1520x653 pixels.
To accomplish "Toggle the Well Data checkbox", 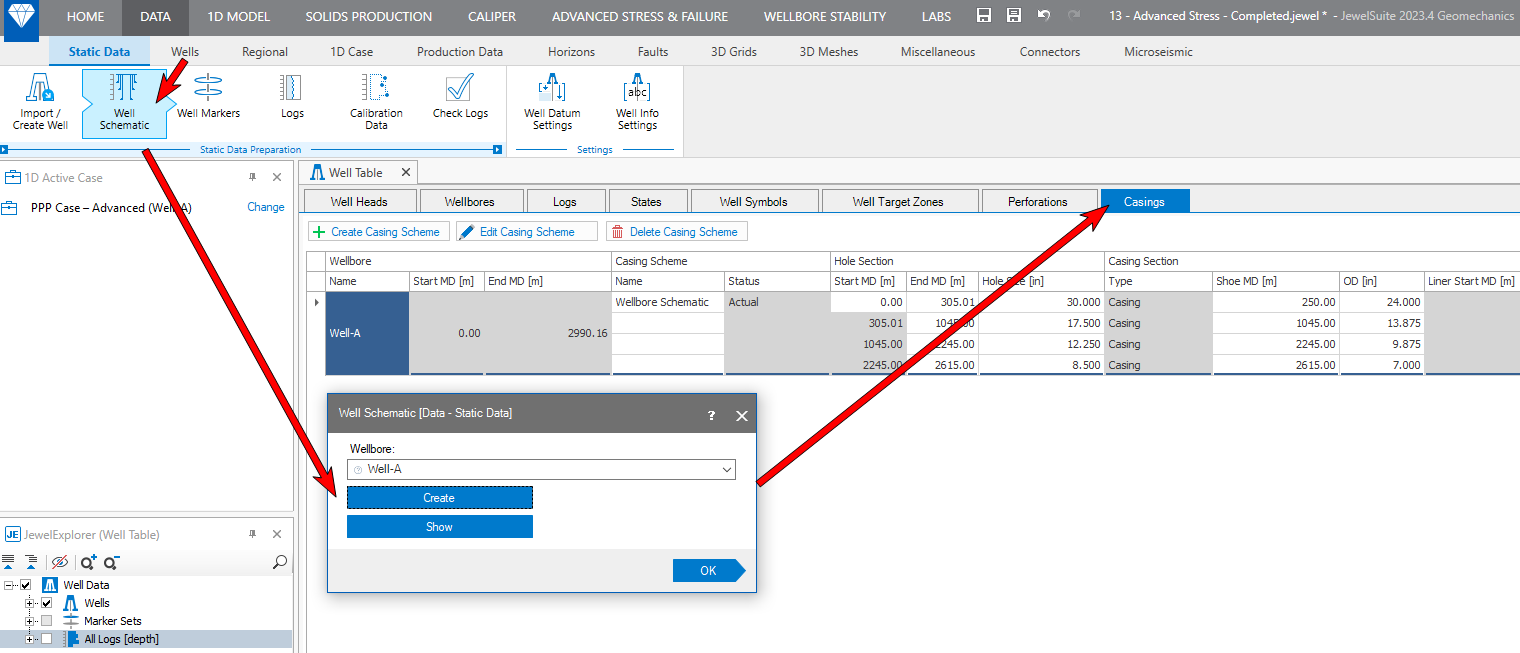I will 26,585.
